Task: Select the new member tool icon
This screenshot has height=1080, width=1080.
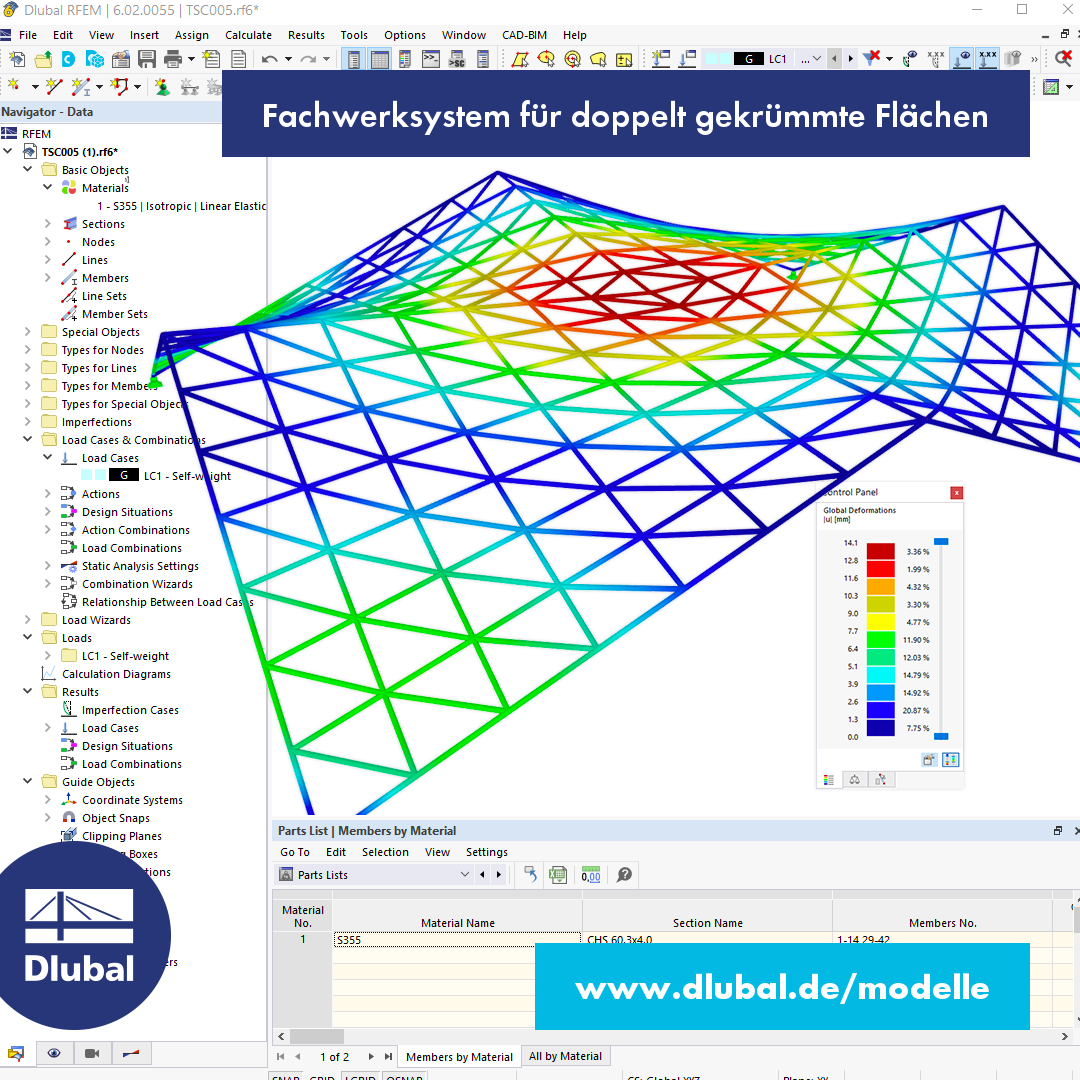Action: click(x=80, y=86)
